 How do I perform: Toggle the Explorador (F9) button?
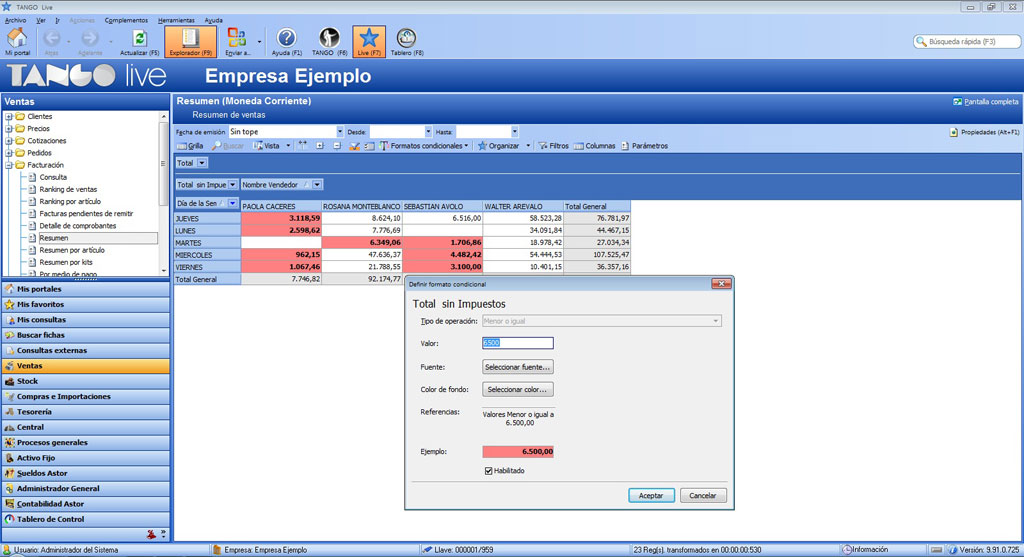point(190,42)
